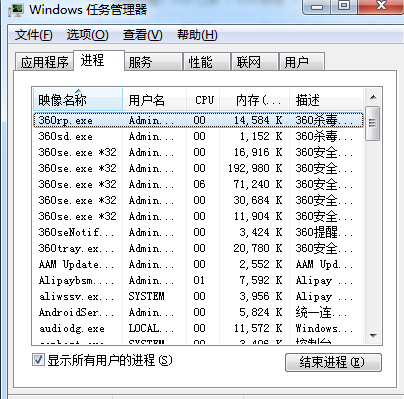This screenshot has height=399, width=404.
Task: Sort by 描述 column header
Action: click(x=327, y=100)
